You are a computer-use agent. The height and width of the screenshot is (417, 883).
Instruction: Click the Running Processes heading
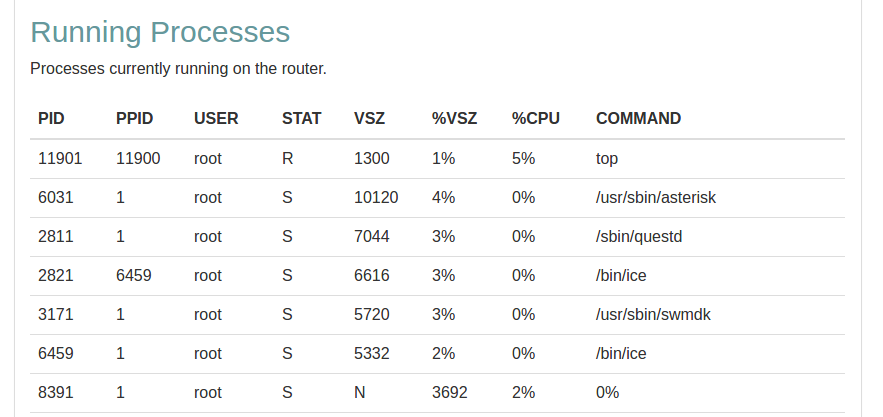point(160,32)
